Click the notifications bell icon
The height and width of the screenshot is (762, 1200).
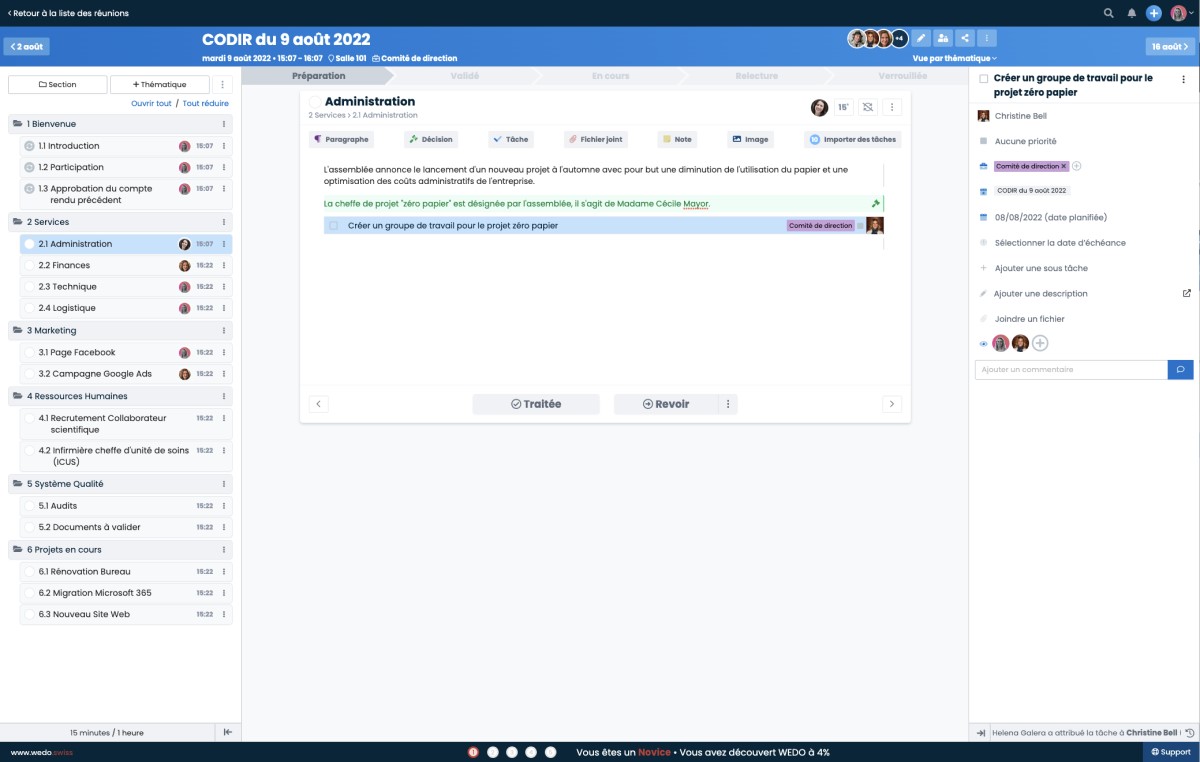click(1132, 13)
